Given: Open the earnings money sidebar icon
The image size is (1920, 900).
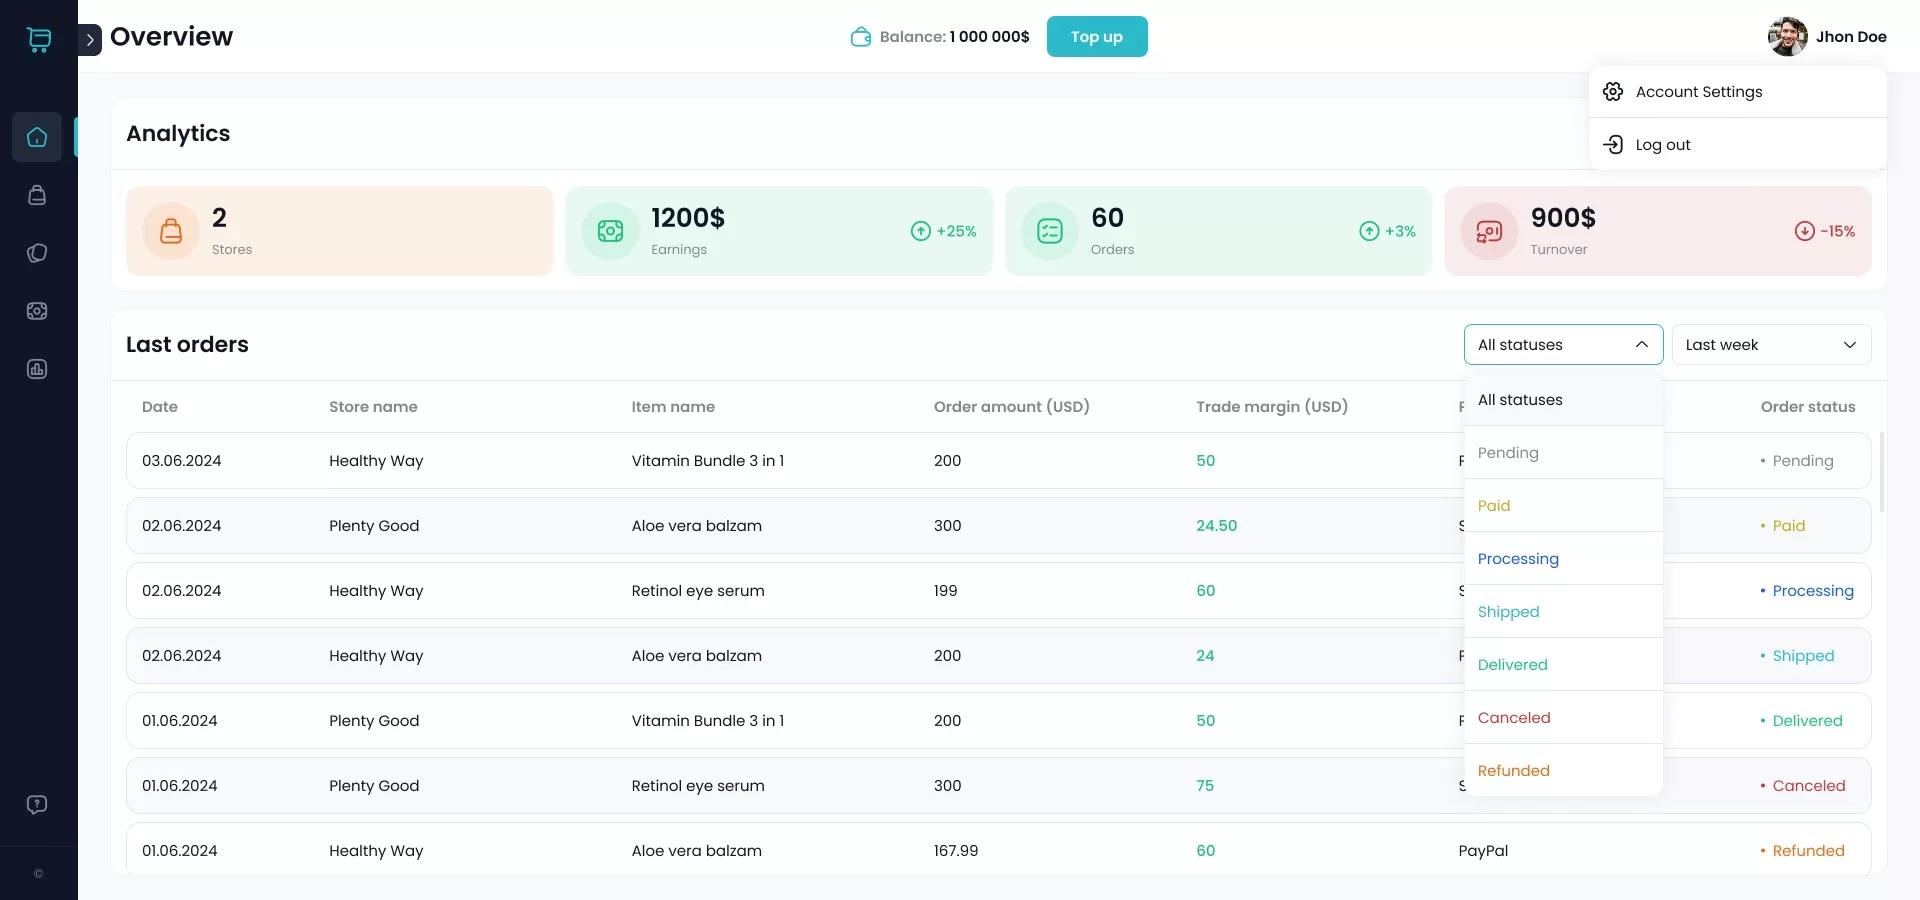Looking at the screenshot, I should pyautogui.click(x=37, y=311).
